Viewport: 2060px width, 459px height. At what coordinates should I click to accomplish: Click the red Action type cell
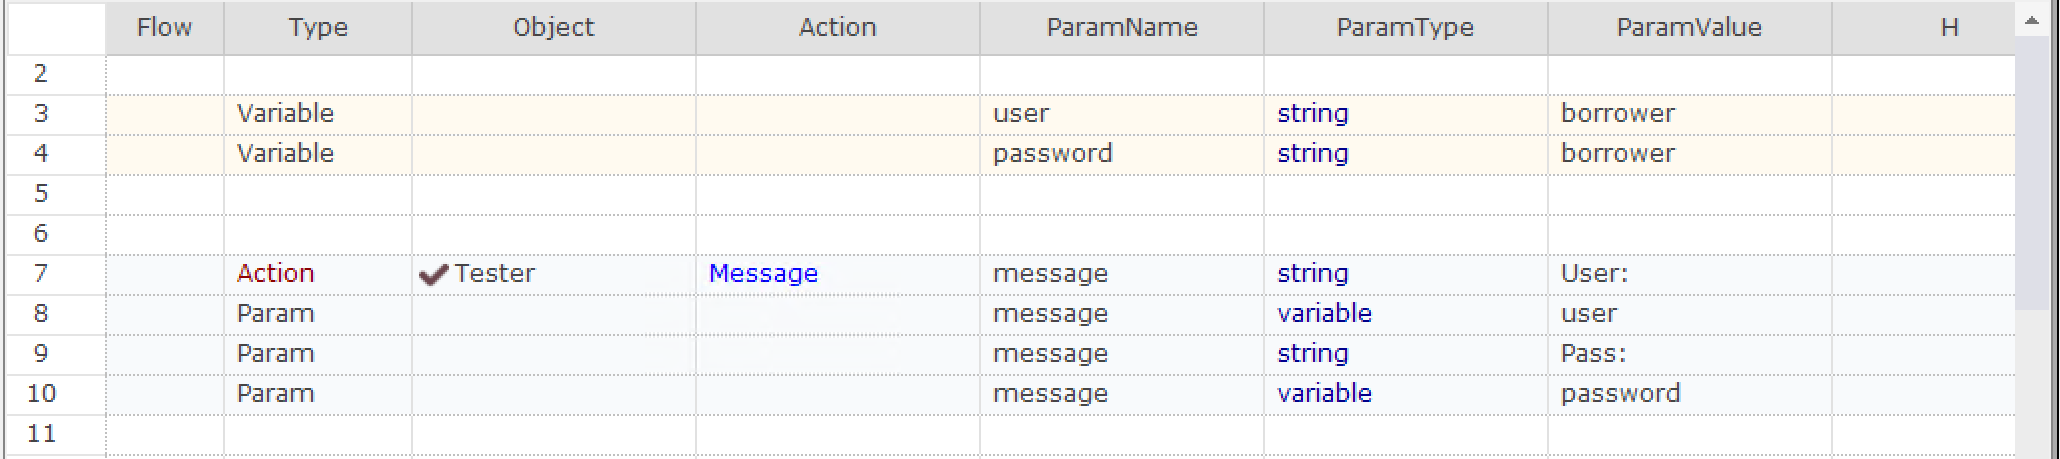tap(275, 274)
